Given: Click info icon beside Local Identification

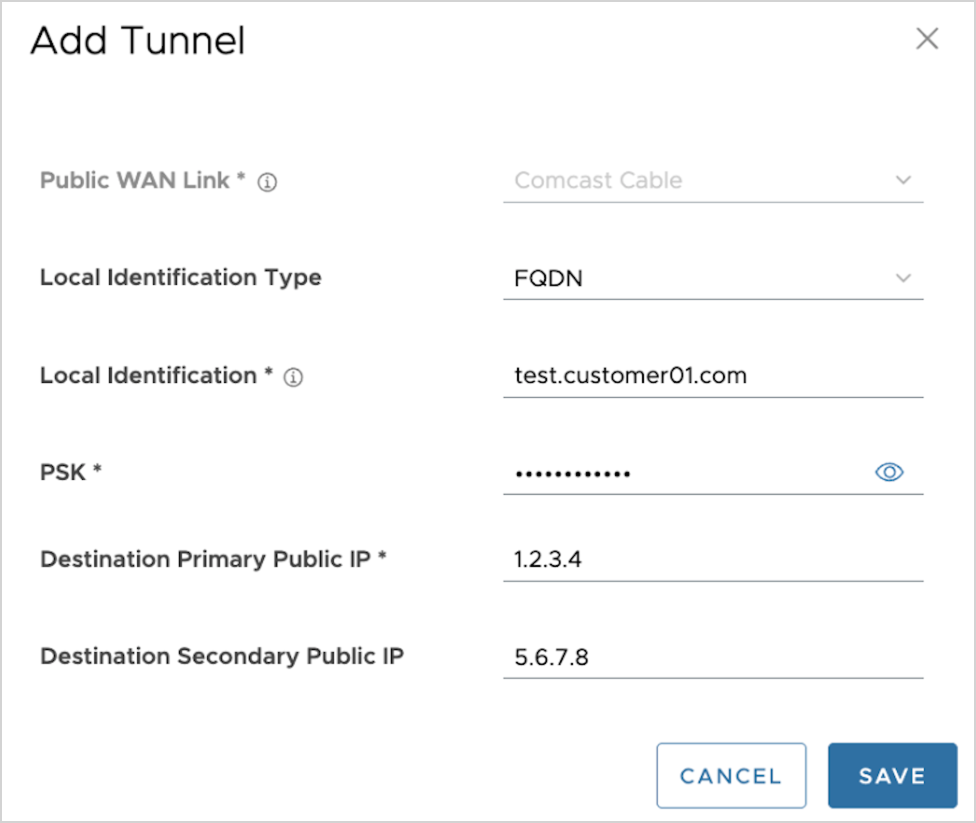Looking at the screenshot, I should [x=294, y=378].
